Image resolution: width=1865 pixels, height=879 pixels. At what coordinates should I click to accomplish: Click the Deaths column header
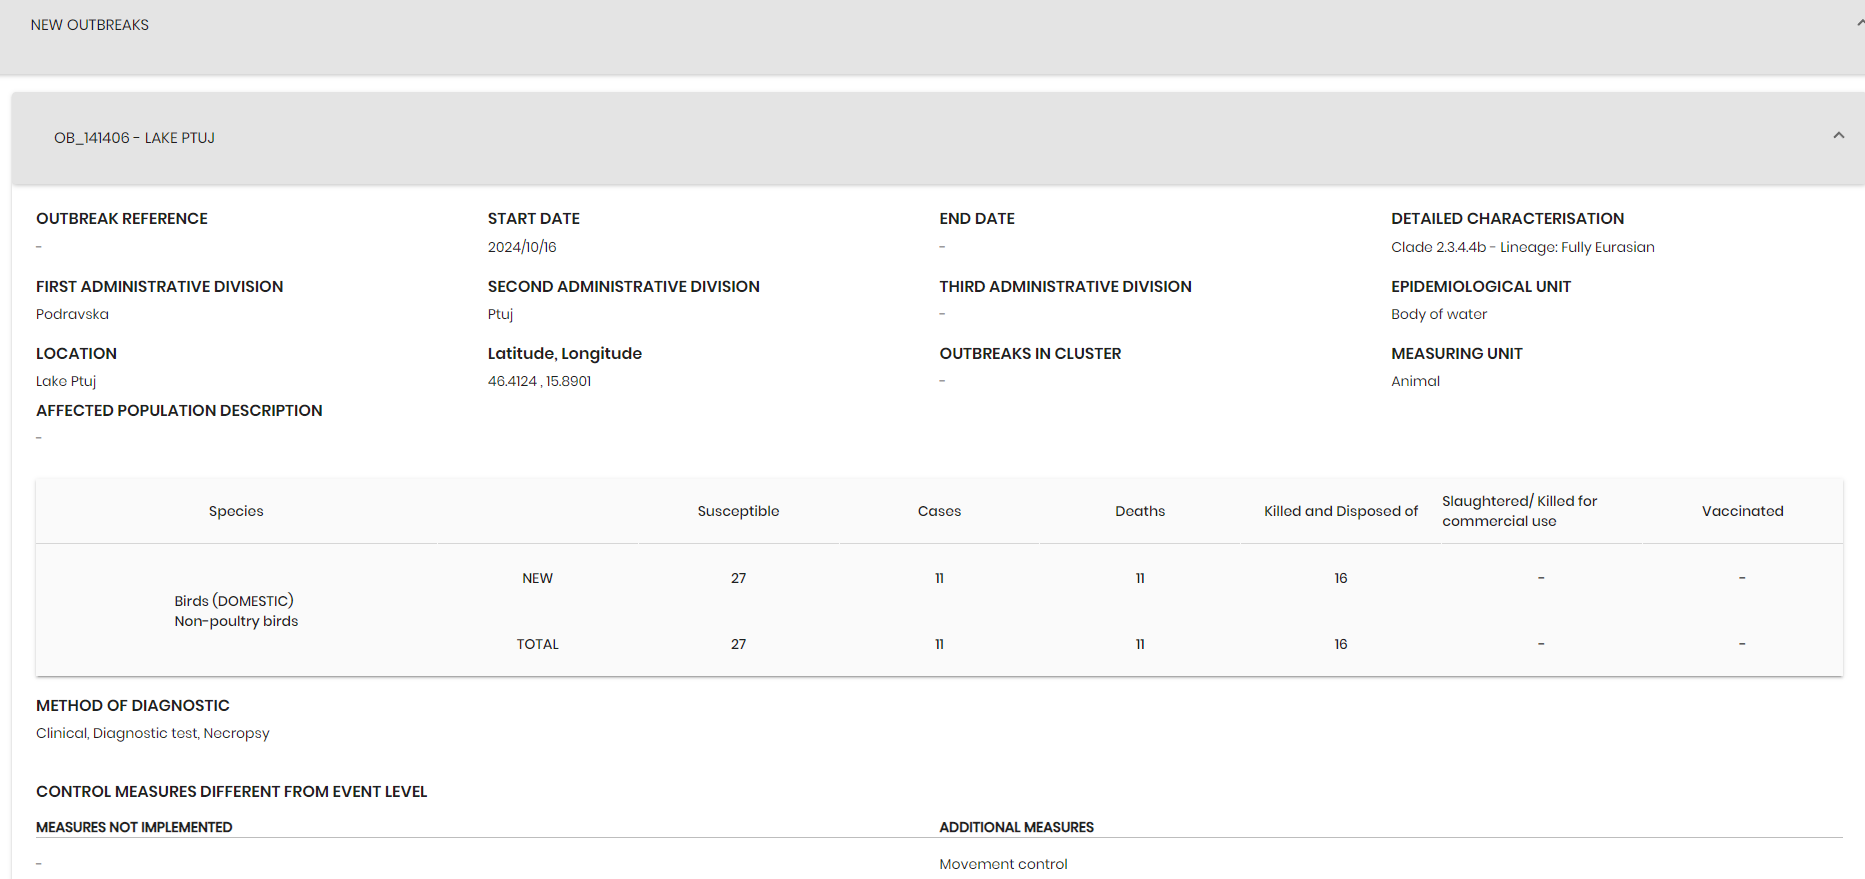1140,511
